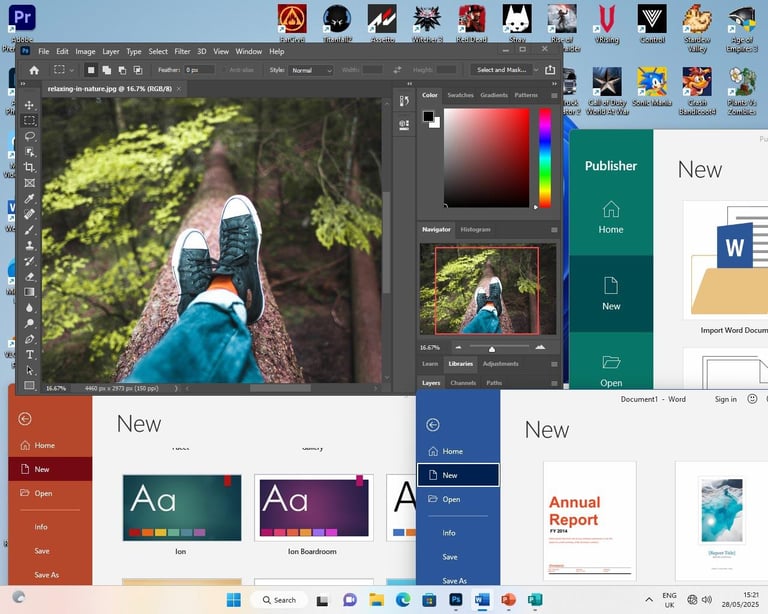Open the Properties panel icon
768x614 pixels.
(x=404, y=124)
